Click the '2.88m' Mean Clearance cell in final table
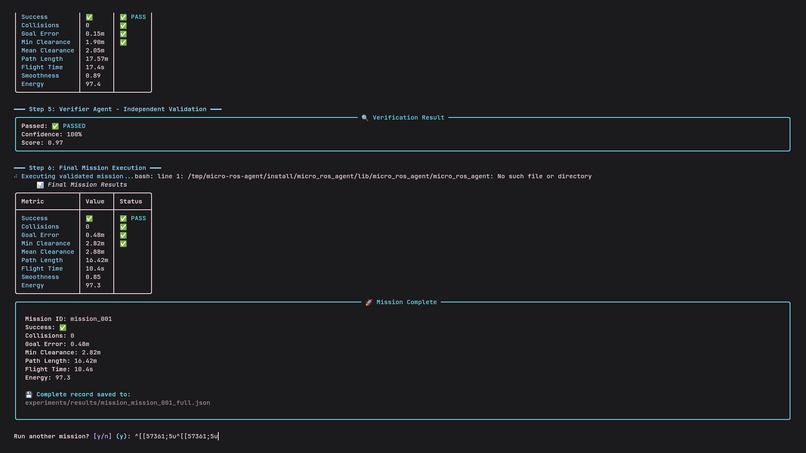806x453 pixels. 95,252
